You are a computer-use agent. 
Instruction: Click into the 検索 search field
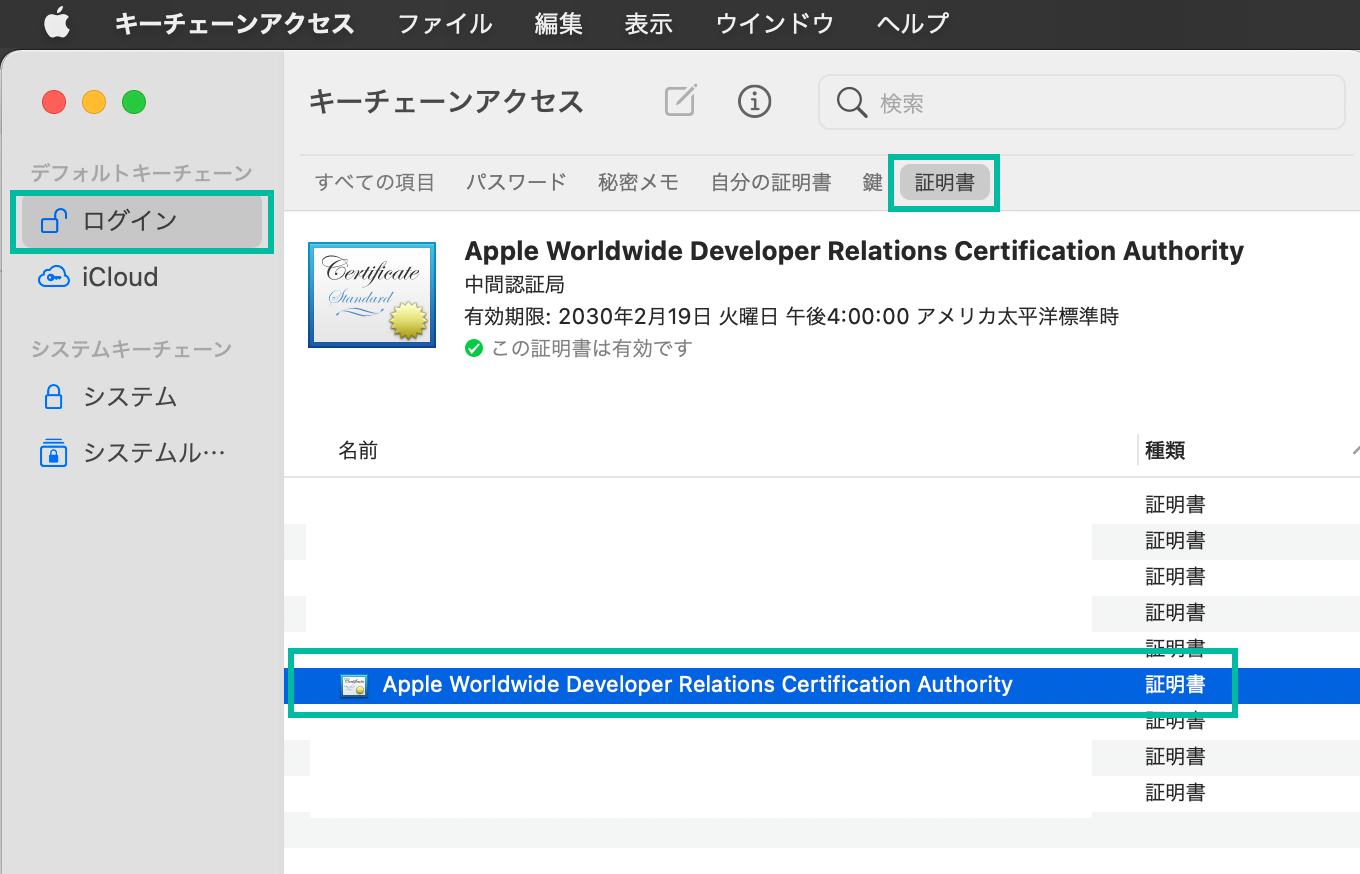coord(1082,102)
